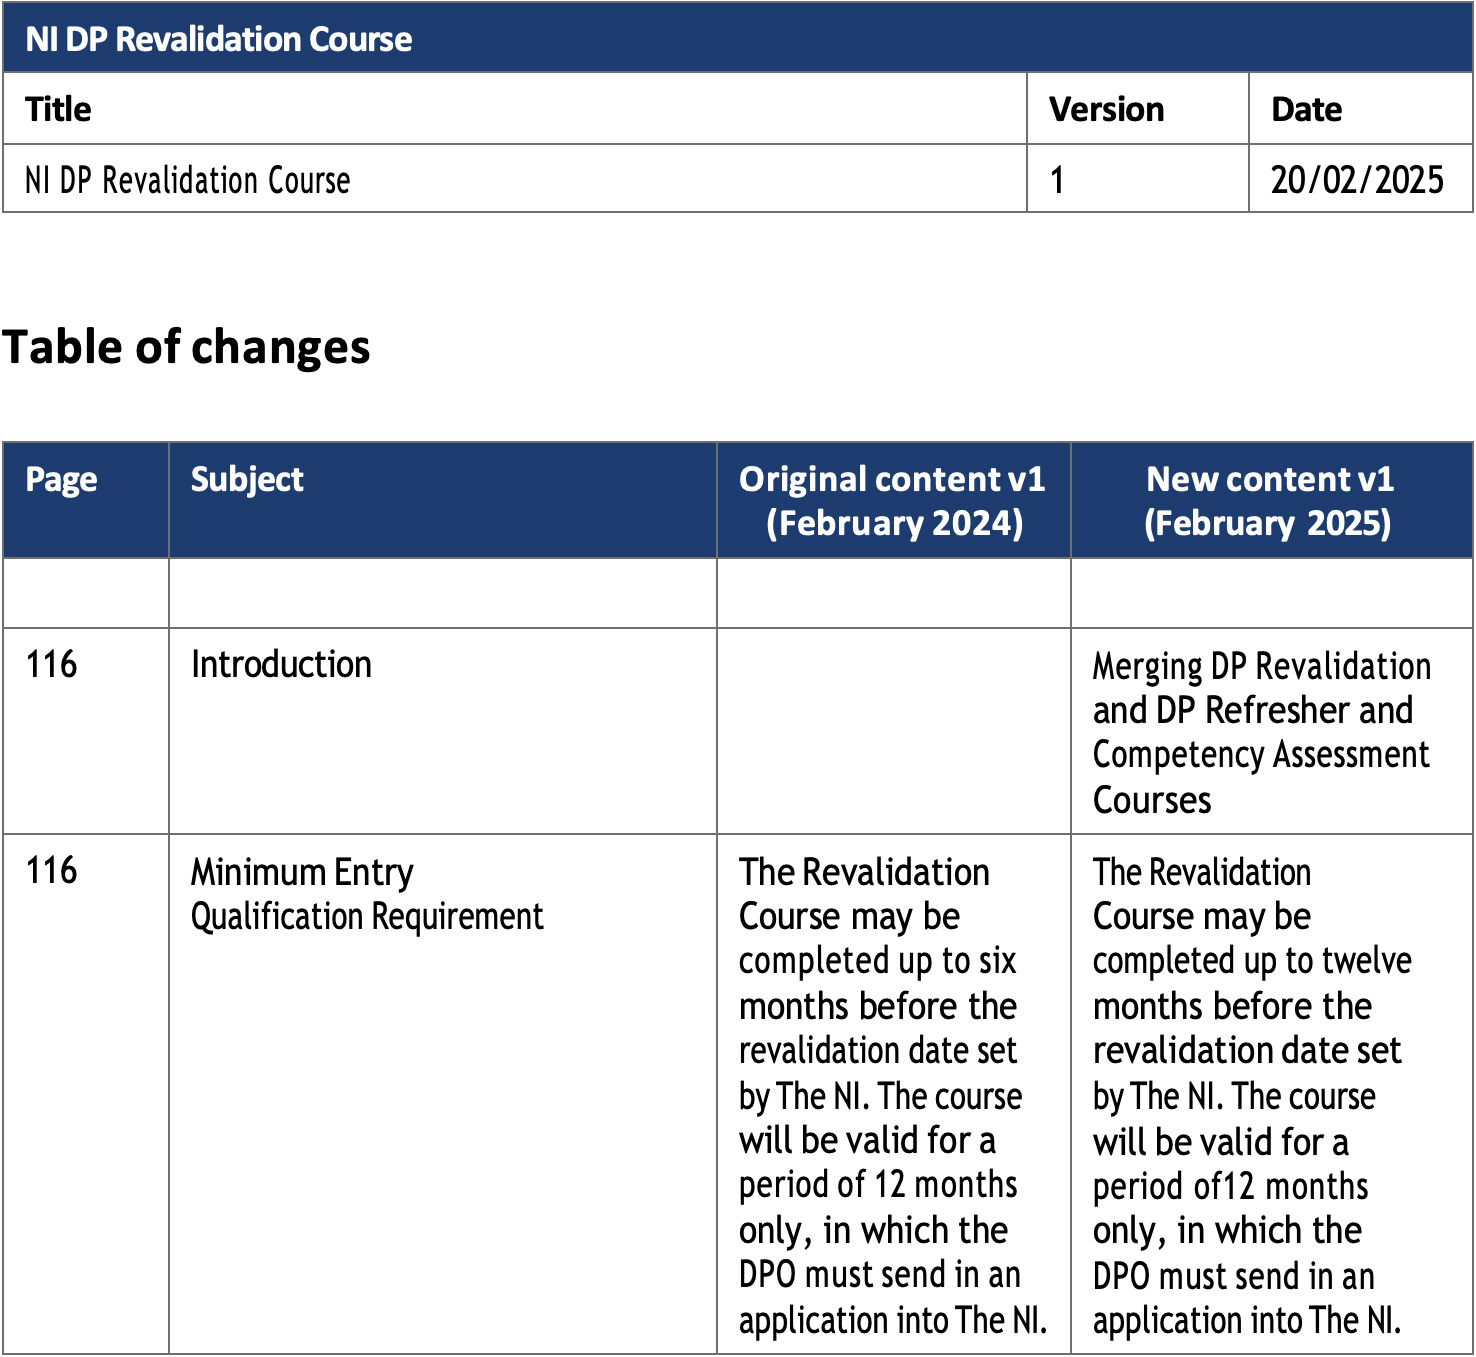Click the Merging DP Revalidation text cell
1476x1357 pixels.
coord(1261,732)
